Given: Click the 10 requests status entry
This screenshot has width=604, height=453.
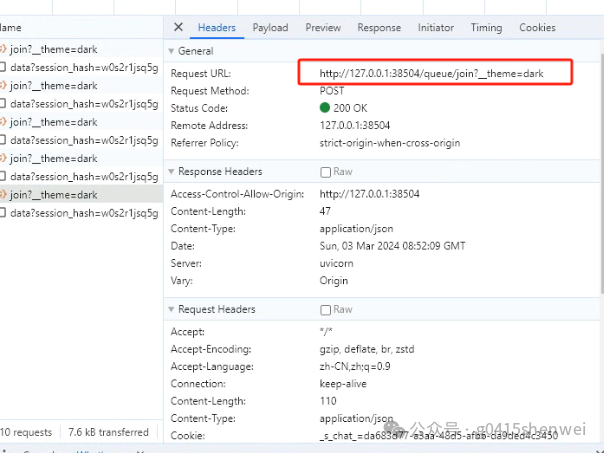Looking at the screenshot, I should [26, 432].
